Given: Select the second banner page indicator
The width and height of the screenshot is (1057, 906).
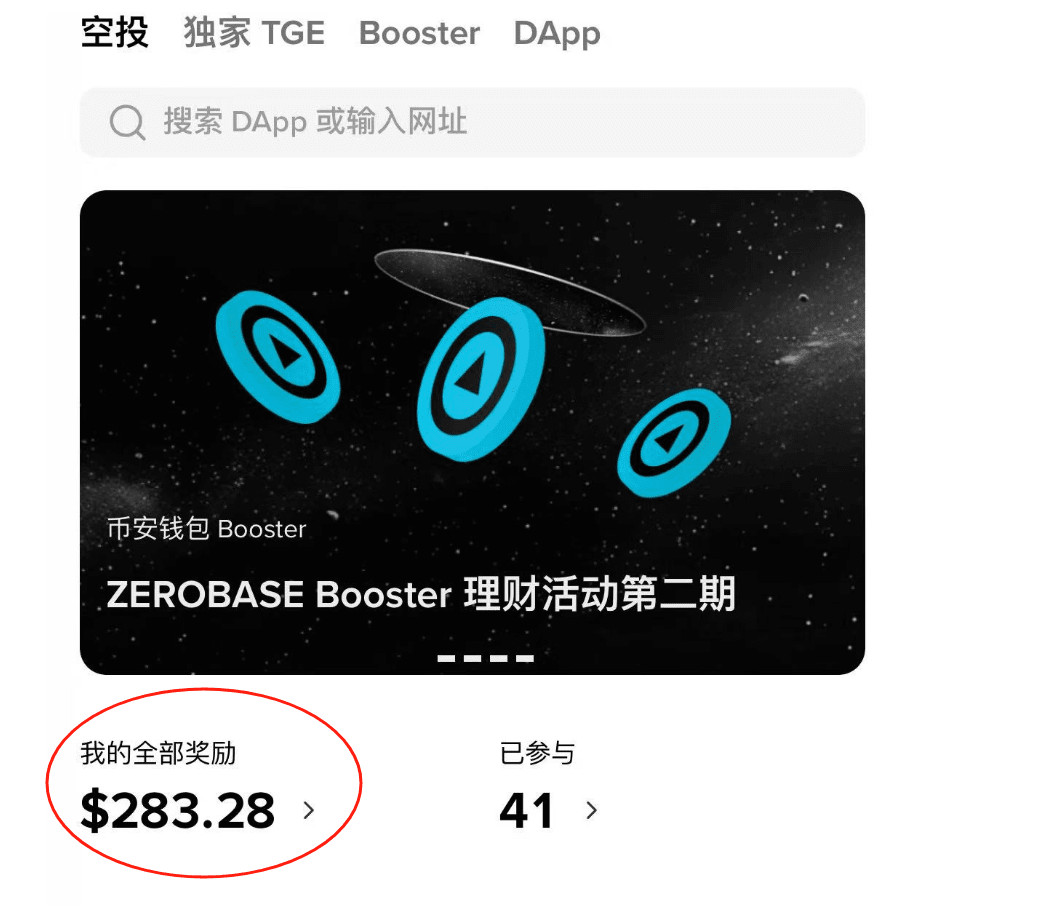Looking at the screenshot, I should (473, 658).
